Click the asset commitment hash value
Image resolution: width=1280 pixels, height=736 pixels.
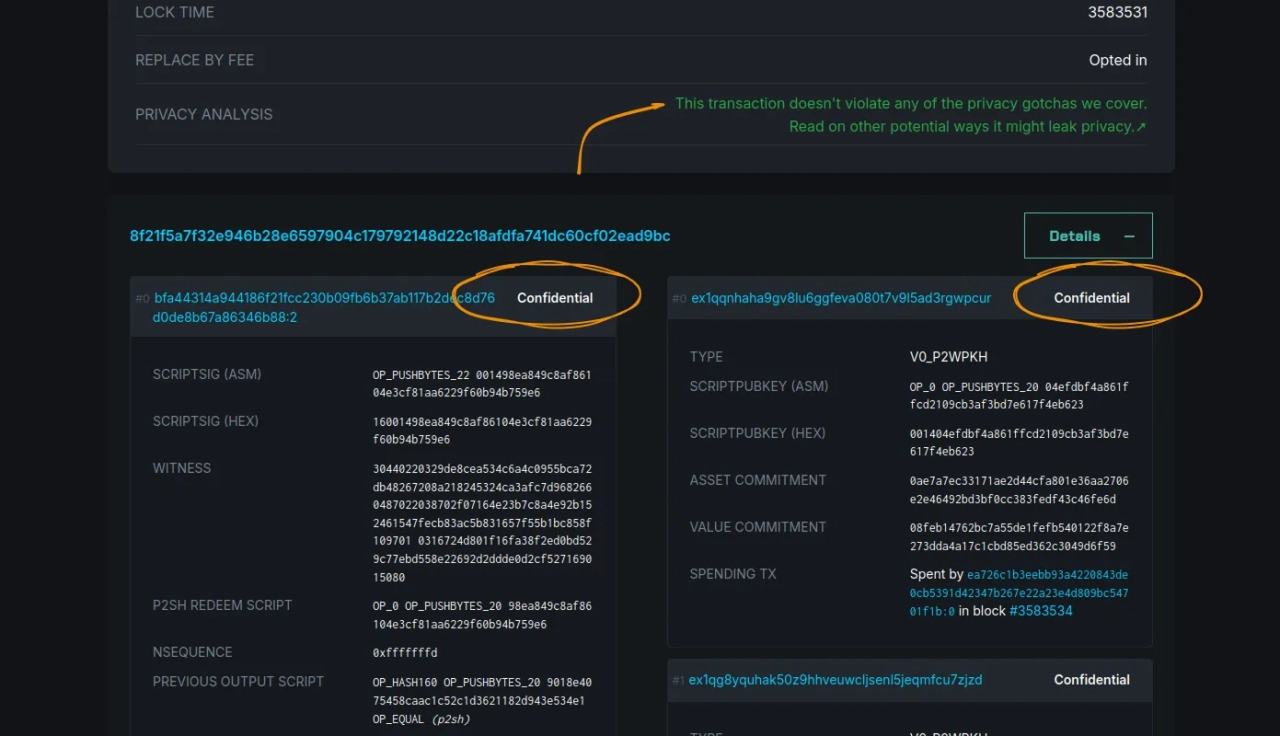click(1018, 490)
